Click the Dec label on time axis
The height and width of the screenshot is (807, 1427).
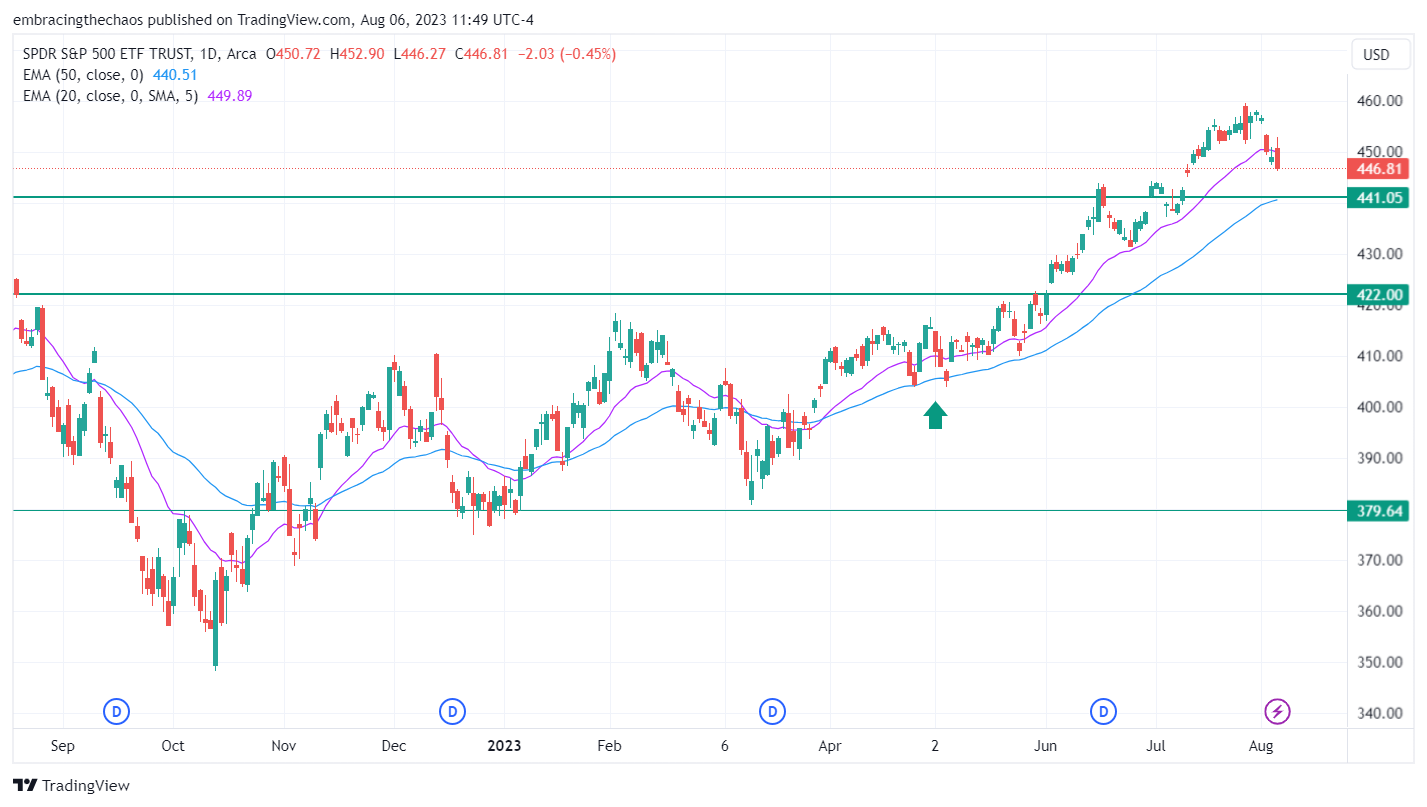[x=394, y=746]
